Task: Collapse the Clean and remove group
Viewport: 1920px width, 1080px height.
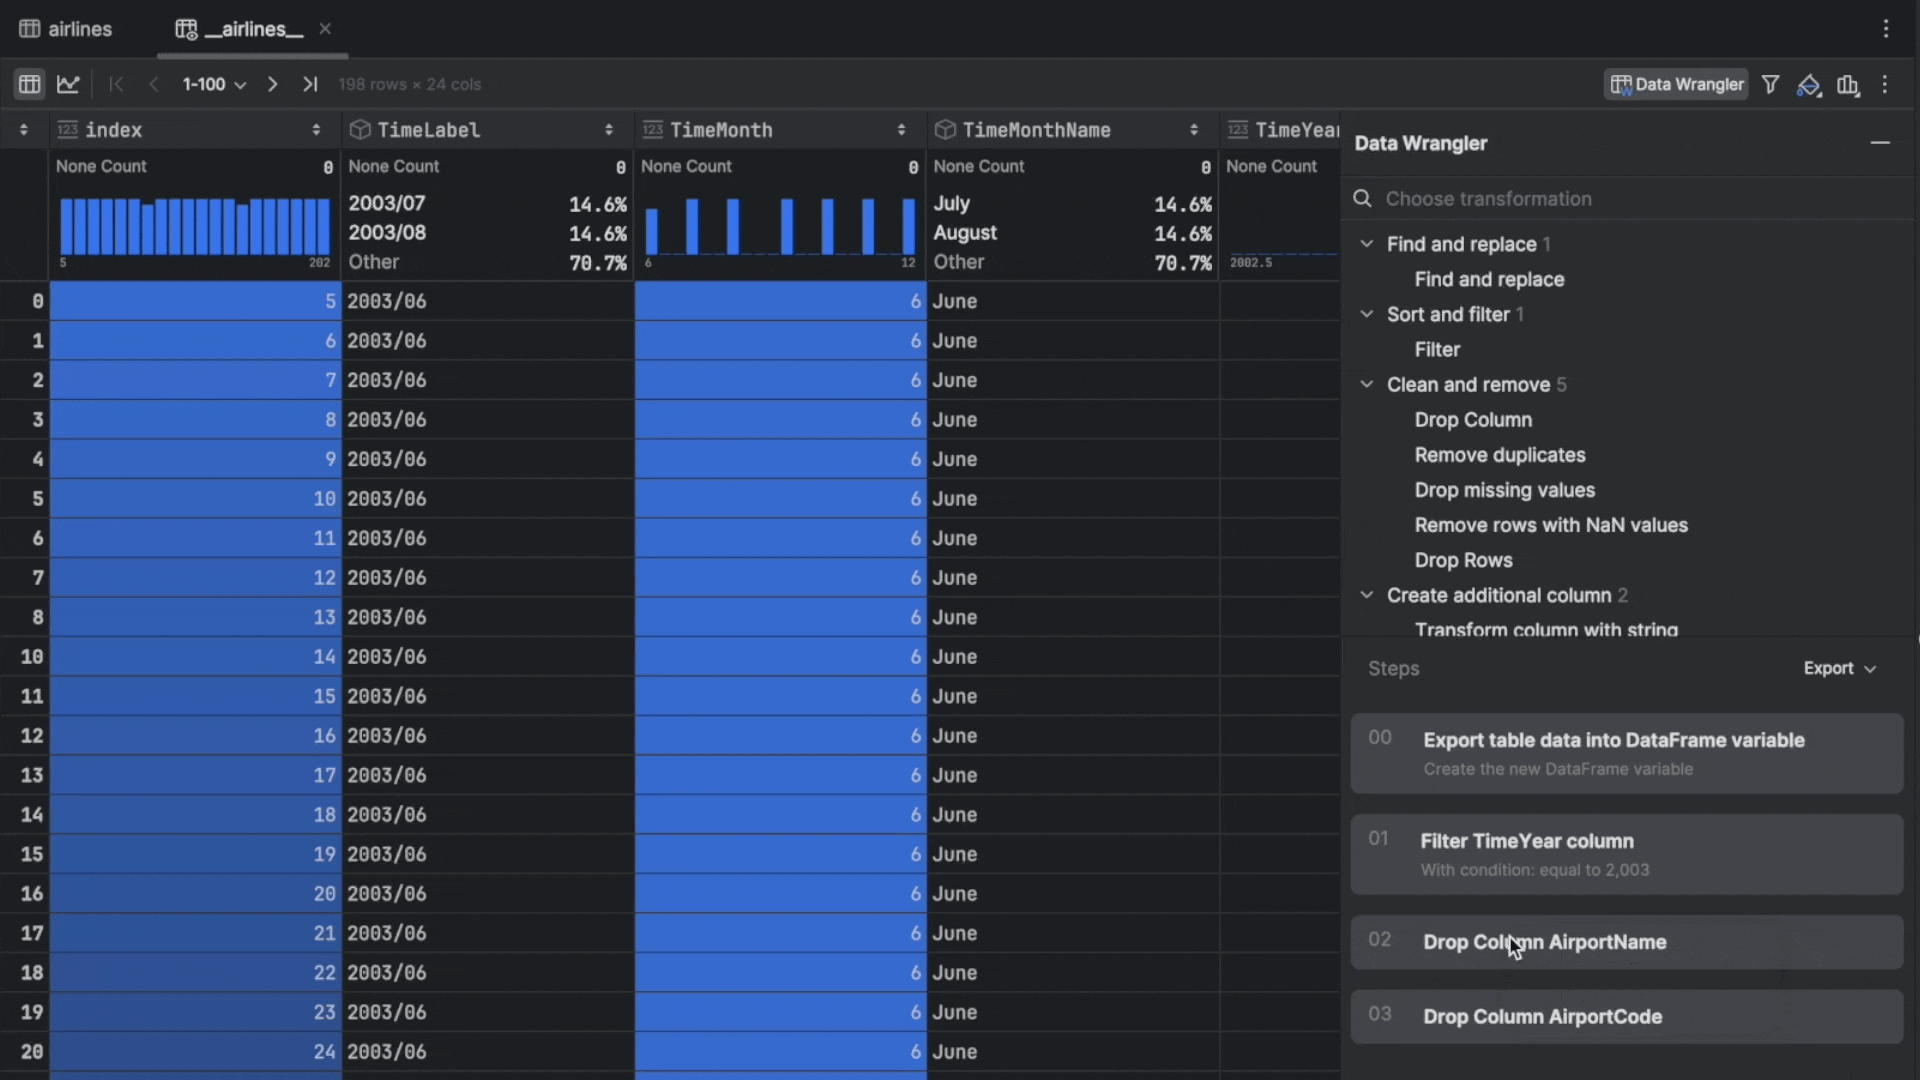Action: tap(1367, 384)
